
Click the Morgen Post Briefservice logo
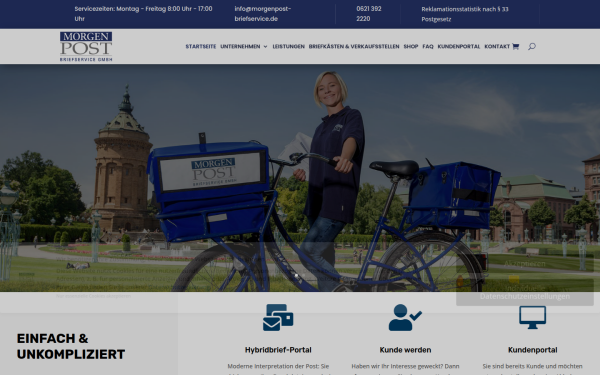coord(86,46)
